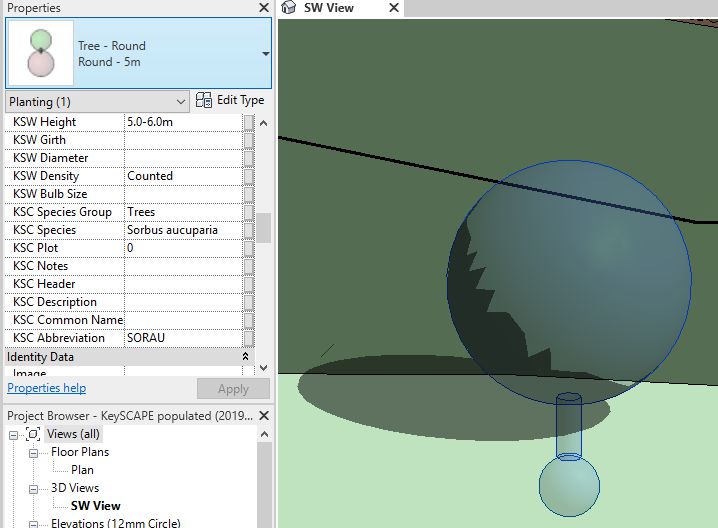This screenshot has height=528, width=718.
Task: Click associate button beside KSC Species
Action: point(249,230)
